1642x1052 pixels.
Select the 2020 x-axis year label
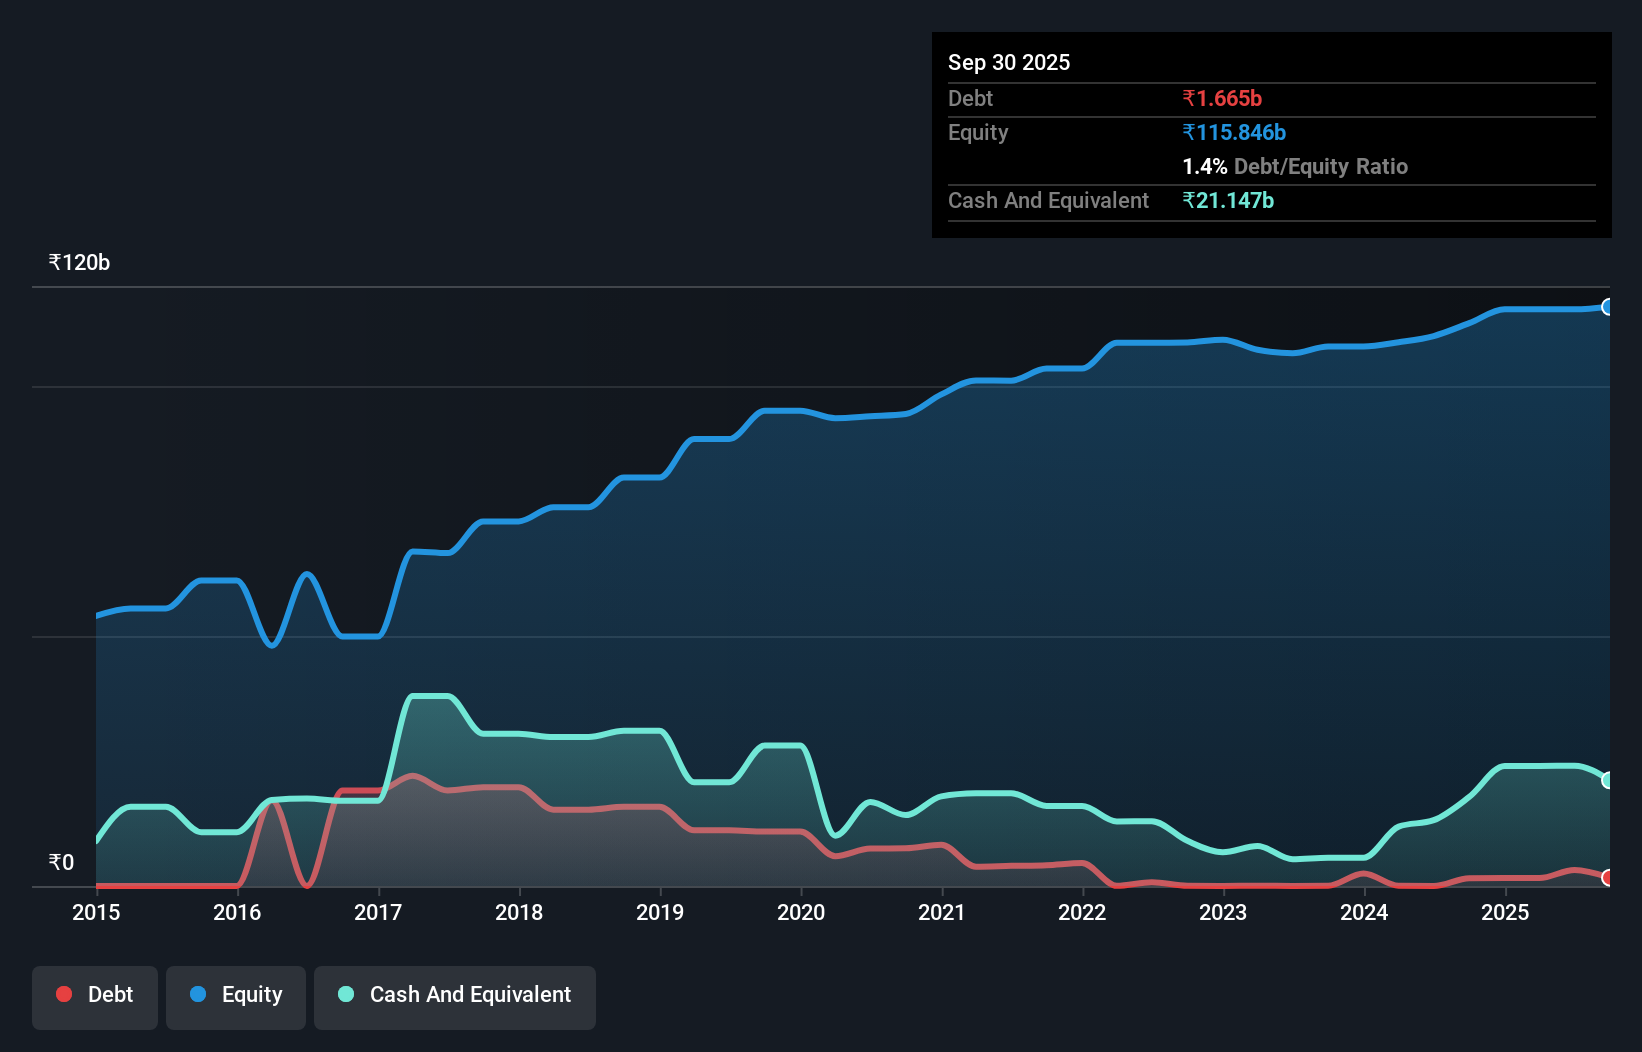801,912
